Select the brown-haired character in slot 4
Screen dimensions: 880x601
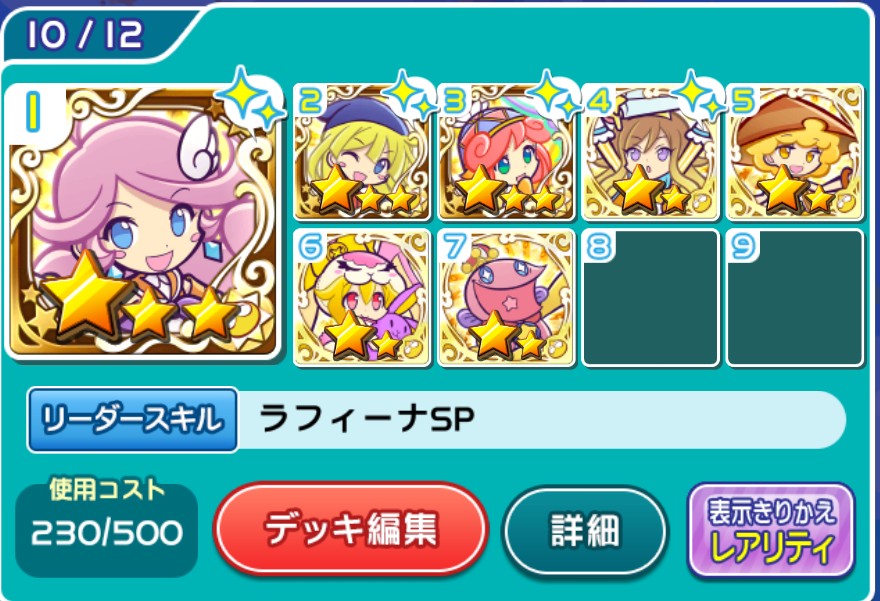click(650, 152)
